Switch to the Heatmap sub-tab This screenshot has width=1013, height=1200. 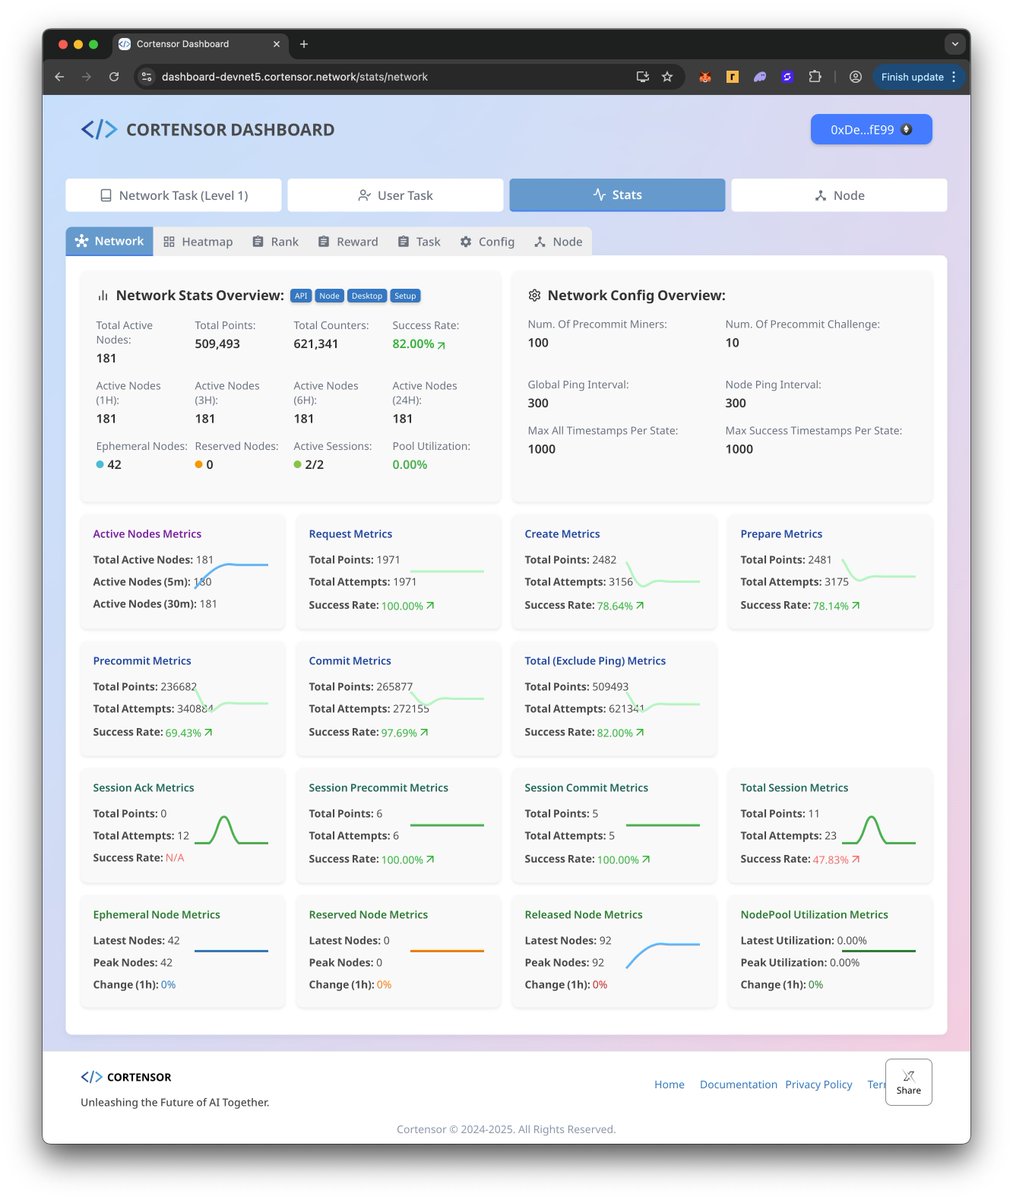[198, 242]
